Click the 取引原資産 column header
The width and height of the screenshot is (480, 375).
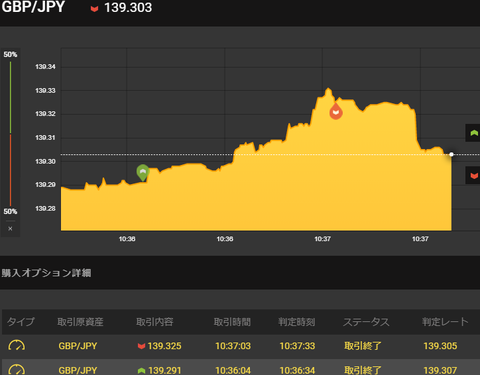coord(80,322)
